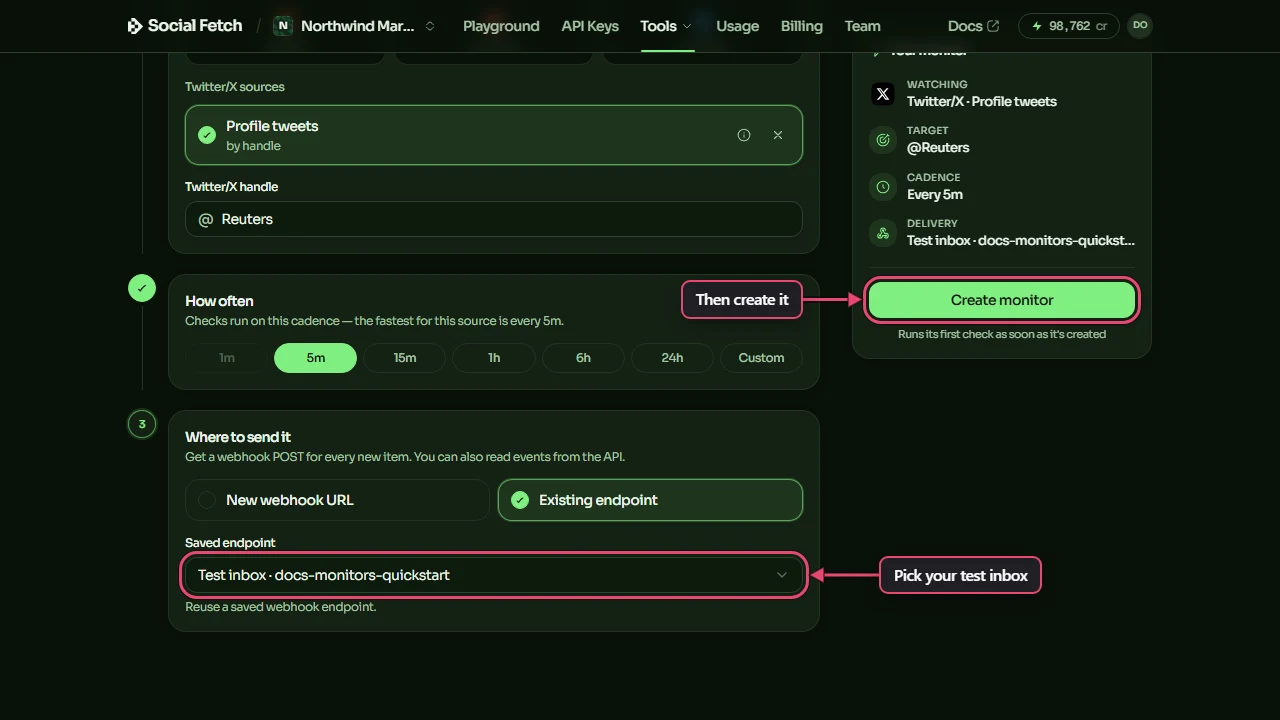Viewport: 1280px width, 720px height.
Task: Click 'Reuse a saved webhook endpoint.' text
Action: pyautogui.click(x=281, y=607)
